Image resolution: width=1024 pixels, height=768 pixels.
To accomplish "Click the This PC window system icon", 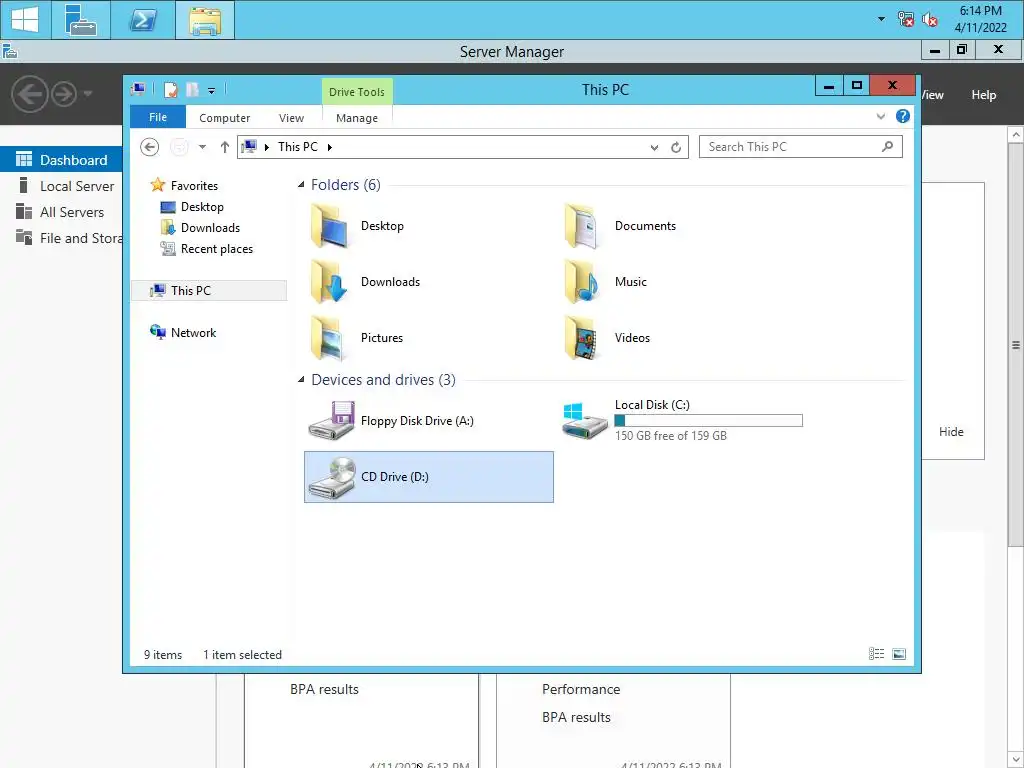I will [x=138, y=89].
